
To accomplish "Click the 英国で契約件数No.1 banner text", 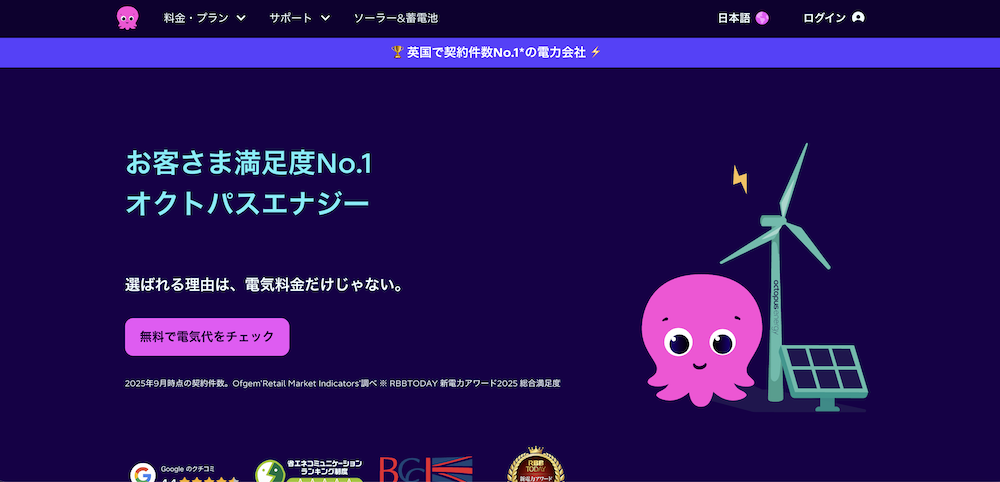I will (496, 52).
